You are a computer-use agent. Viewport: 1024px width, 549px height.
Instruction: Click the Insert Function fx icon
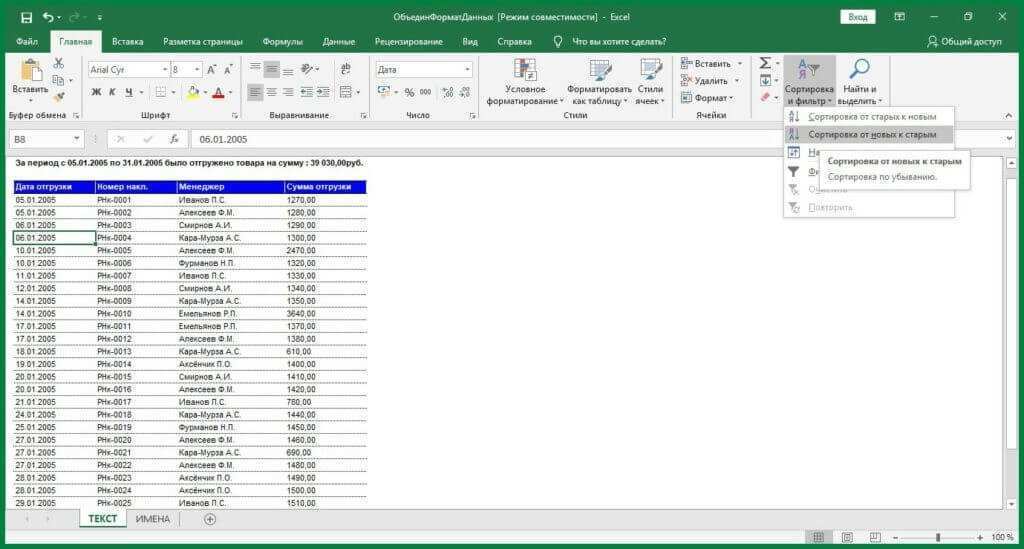click(173, 139)
